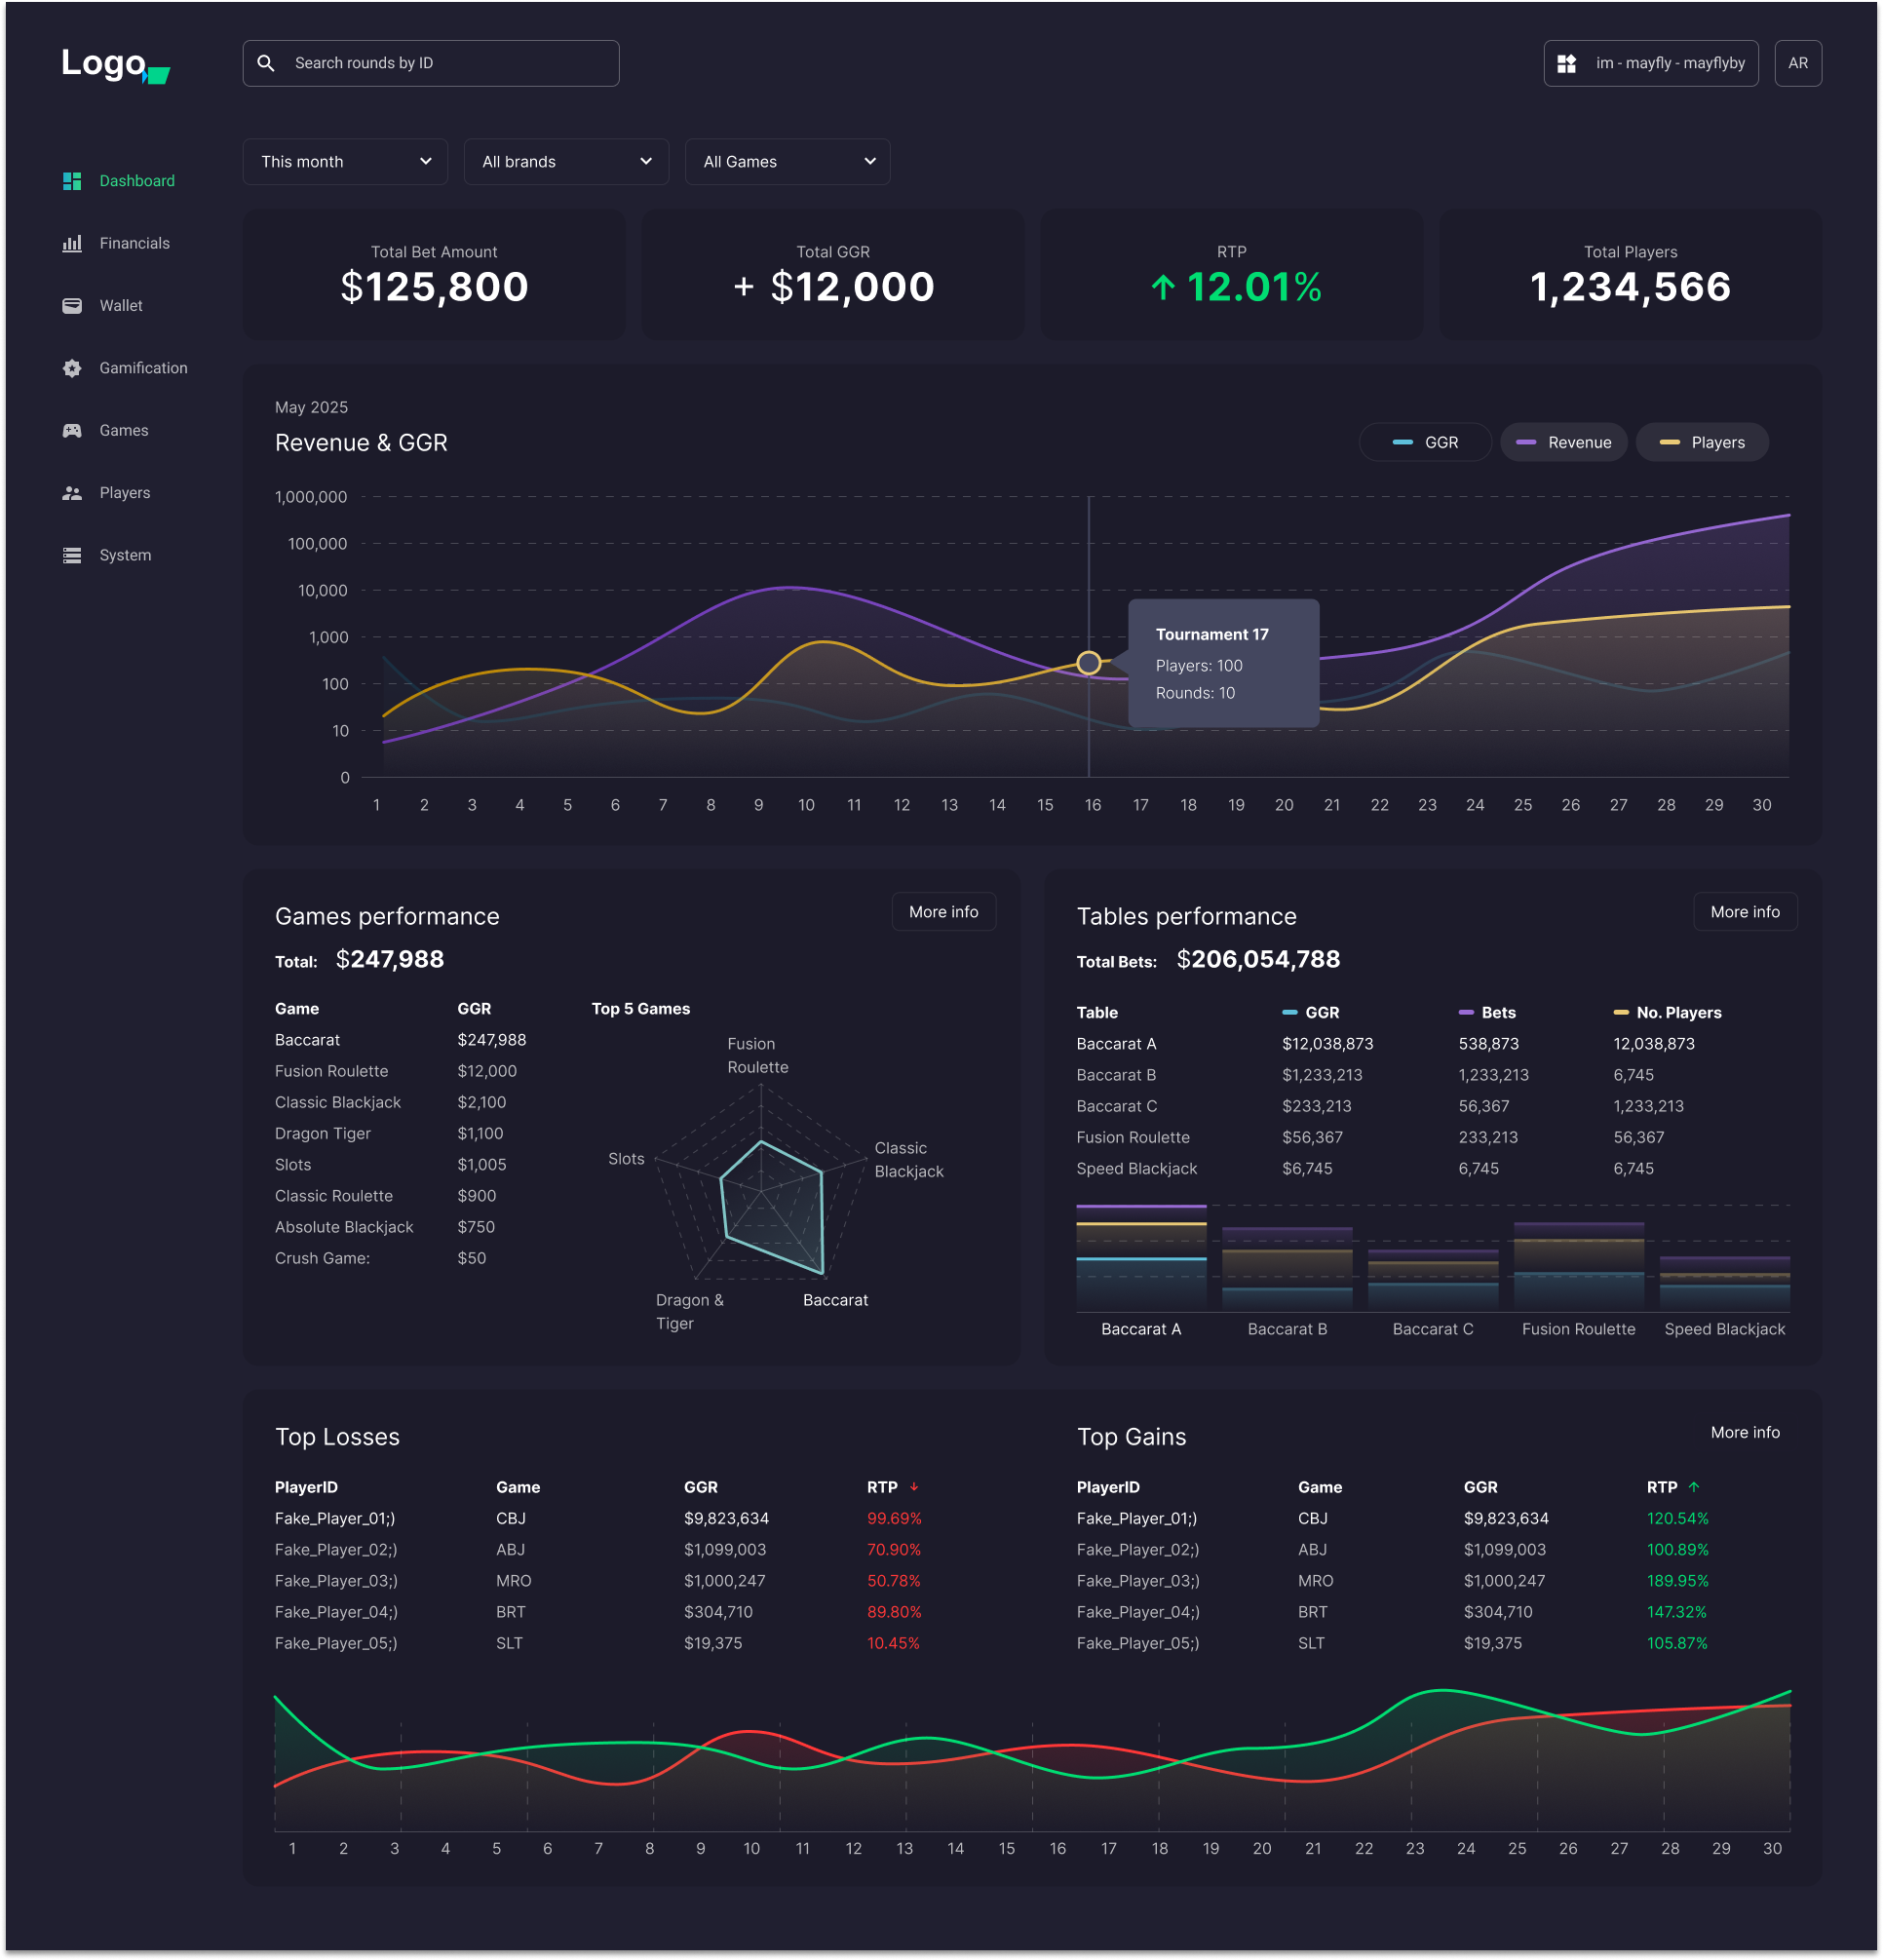Open Gamification using the gear icon
1883x1960 pixels.
(x=72, y=368)
